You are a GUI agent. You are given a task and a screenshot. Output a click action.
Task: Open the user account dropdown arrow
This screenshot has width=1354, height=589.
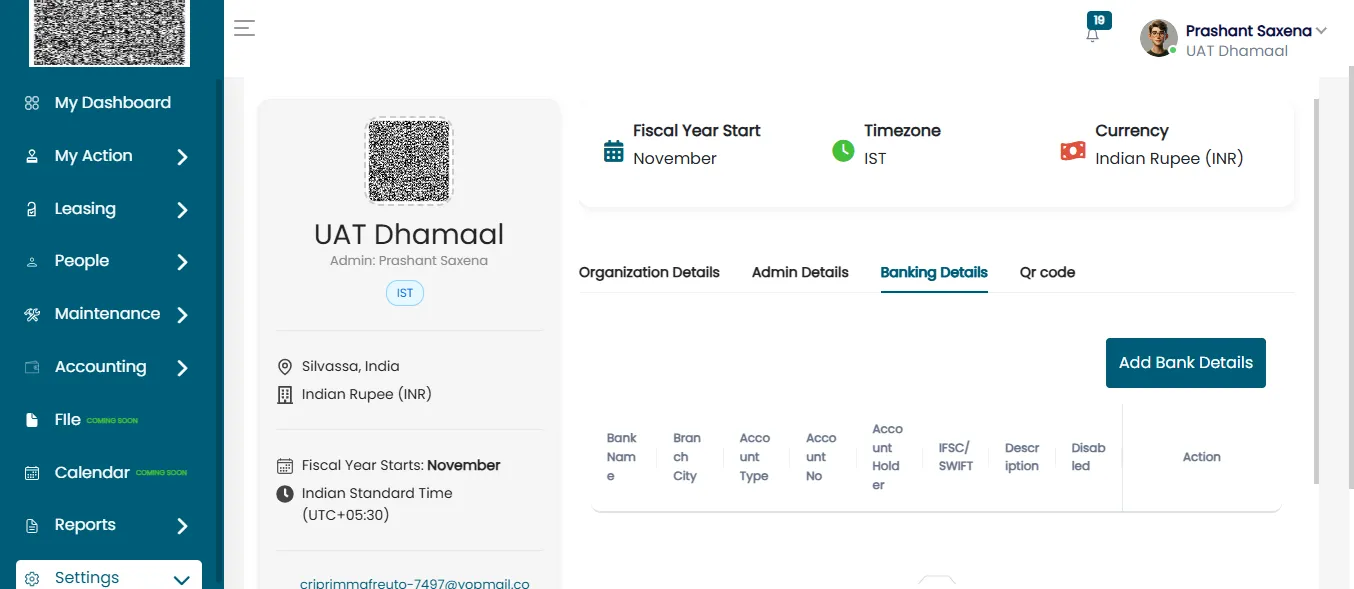(x=1321, y=31)
